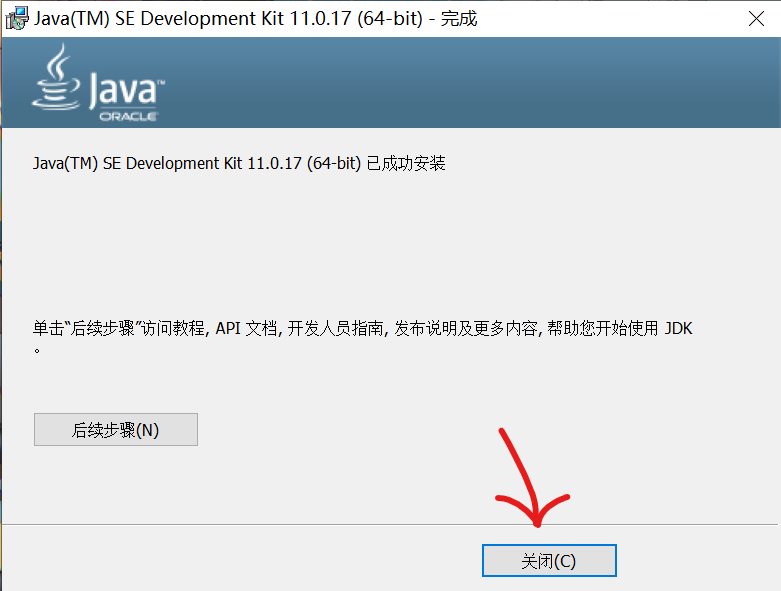The image size is (781, 591).
Task: Click '11.0.17 (64-bit)' in the success message
Action: click(304, 163)
